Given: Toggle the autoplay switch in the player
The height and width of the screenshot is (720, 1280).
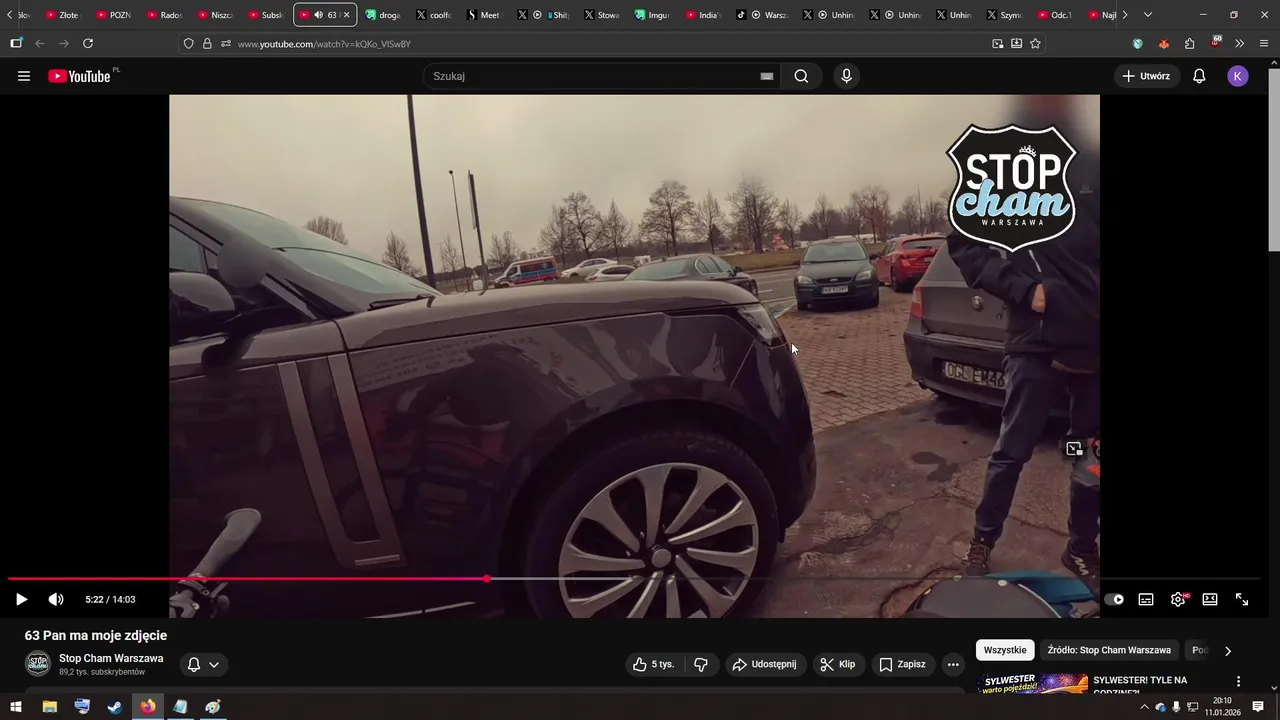Looking at the screenshot, I should click(1114, 599).
